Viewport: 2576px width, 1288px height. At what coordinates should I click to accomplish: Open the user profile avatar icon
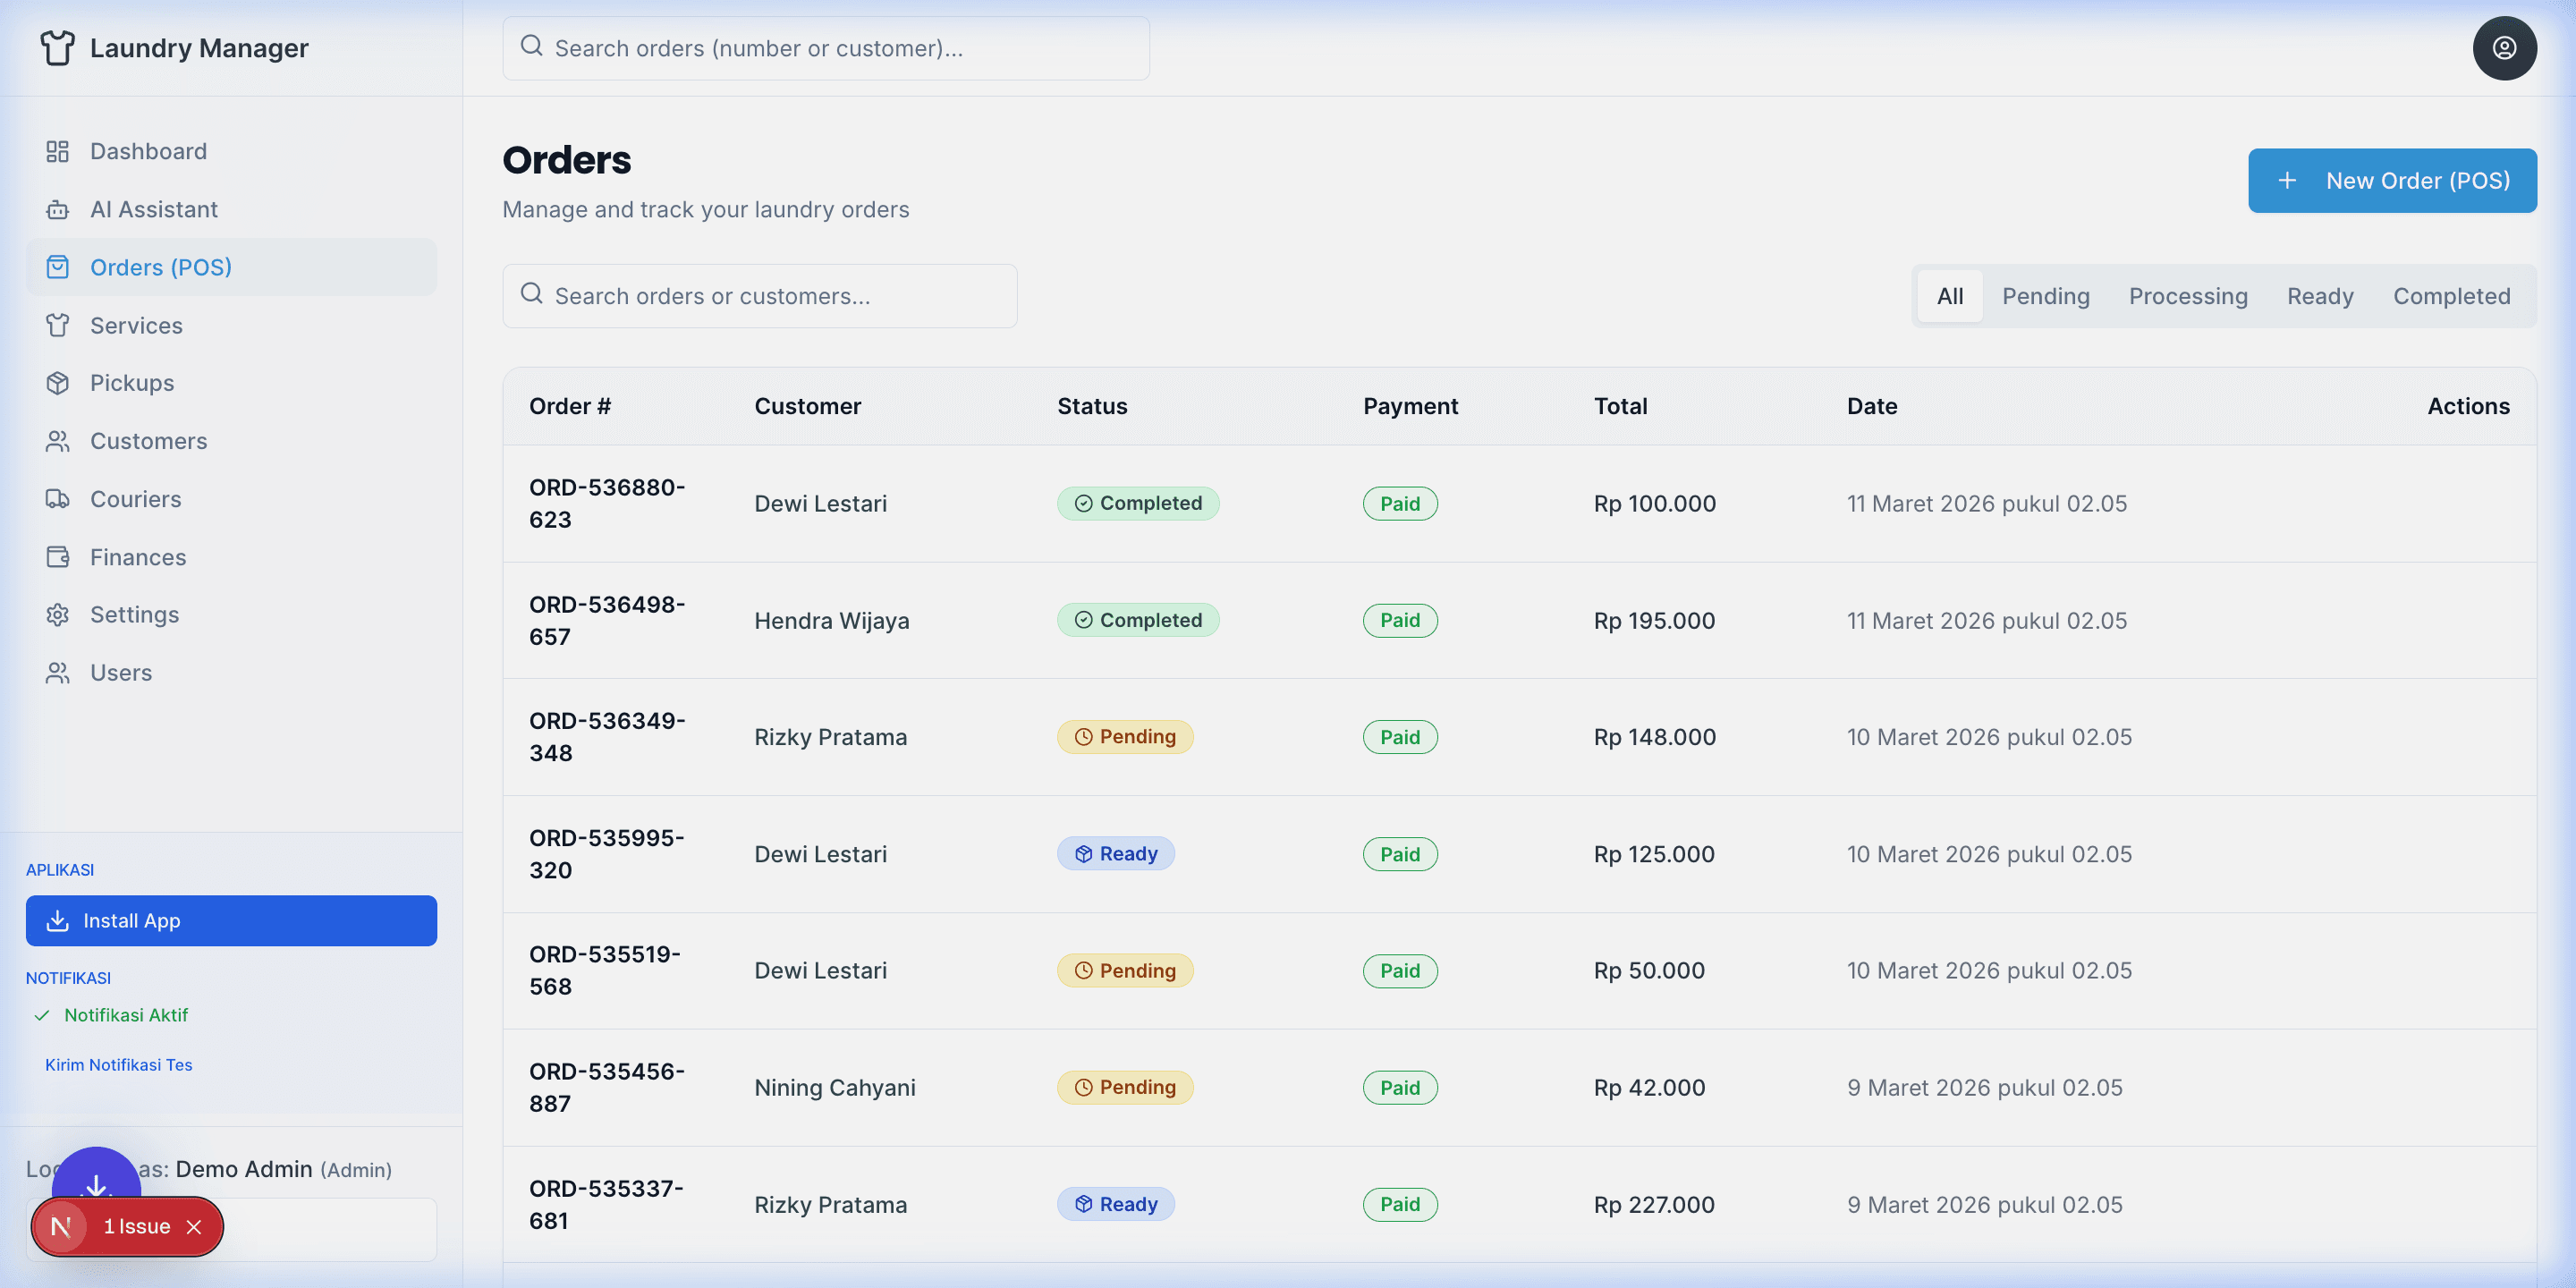point(2503,48)
